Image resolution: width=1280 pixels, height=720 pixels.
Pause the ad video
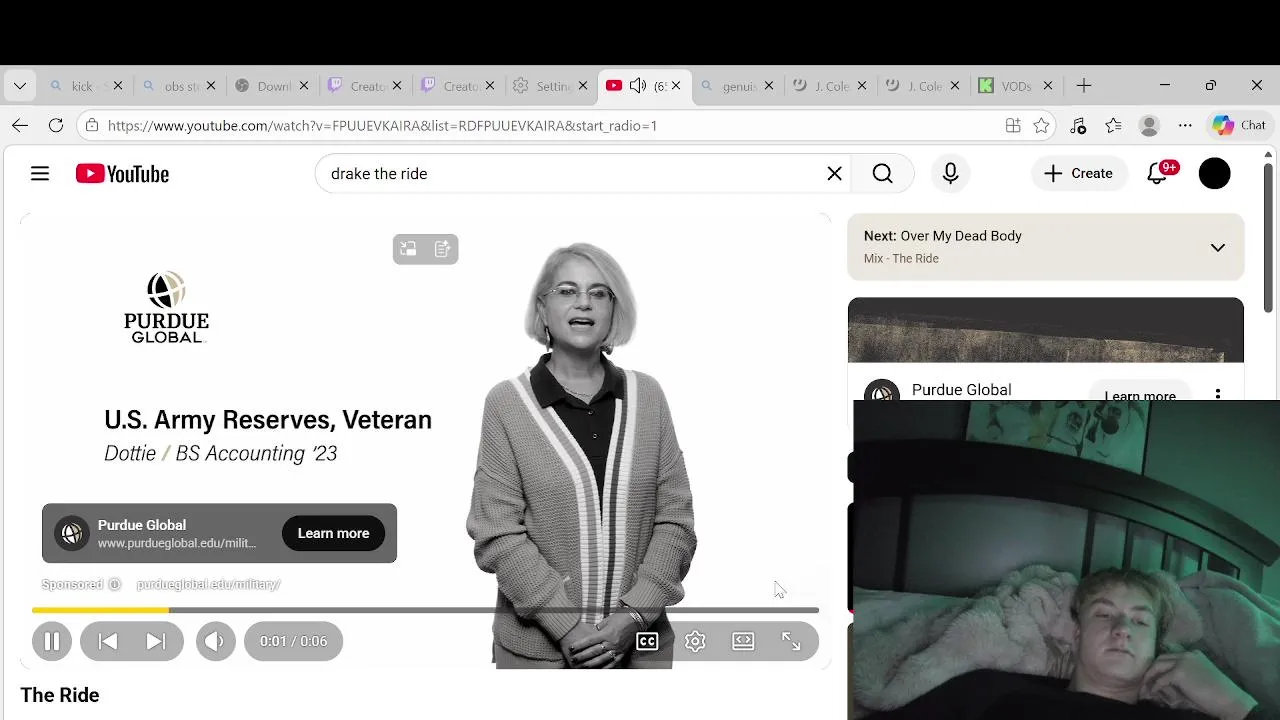(52, 641)
